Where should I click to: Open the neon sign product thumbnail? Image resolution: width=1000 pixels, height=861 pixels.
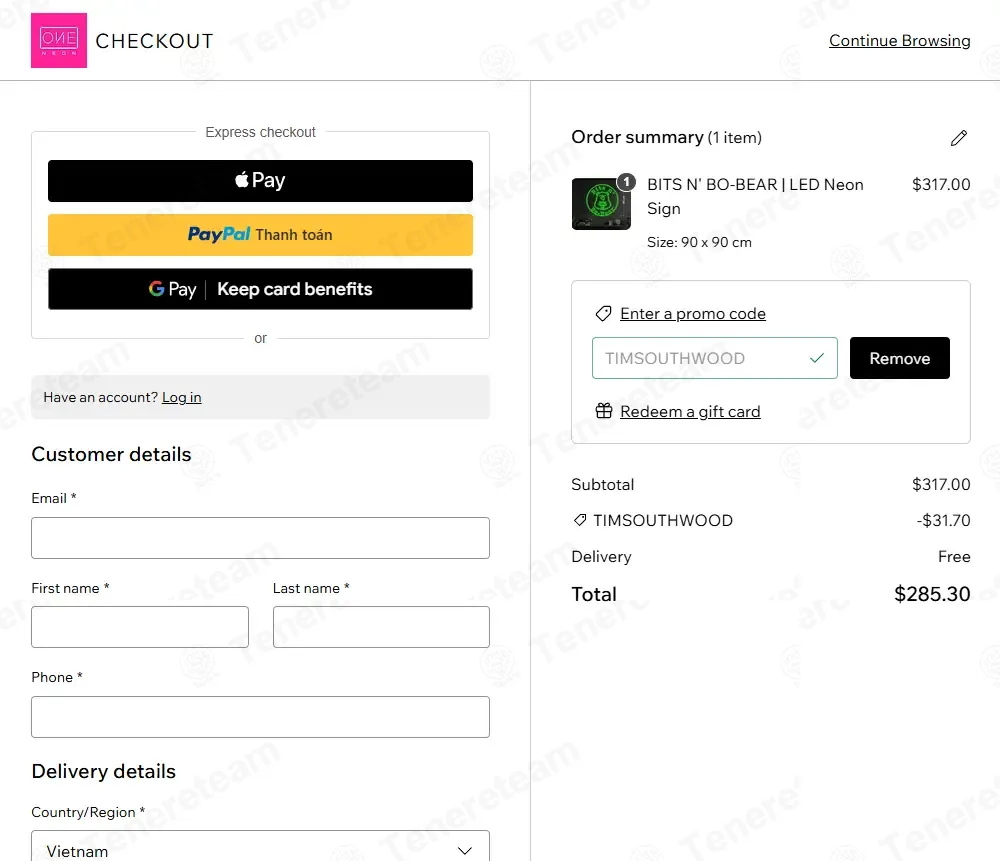[x=601, y=204]
